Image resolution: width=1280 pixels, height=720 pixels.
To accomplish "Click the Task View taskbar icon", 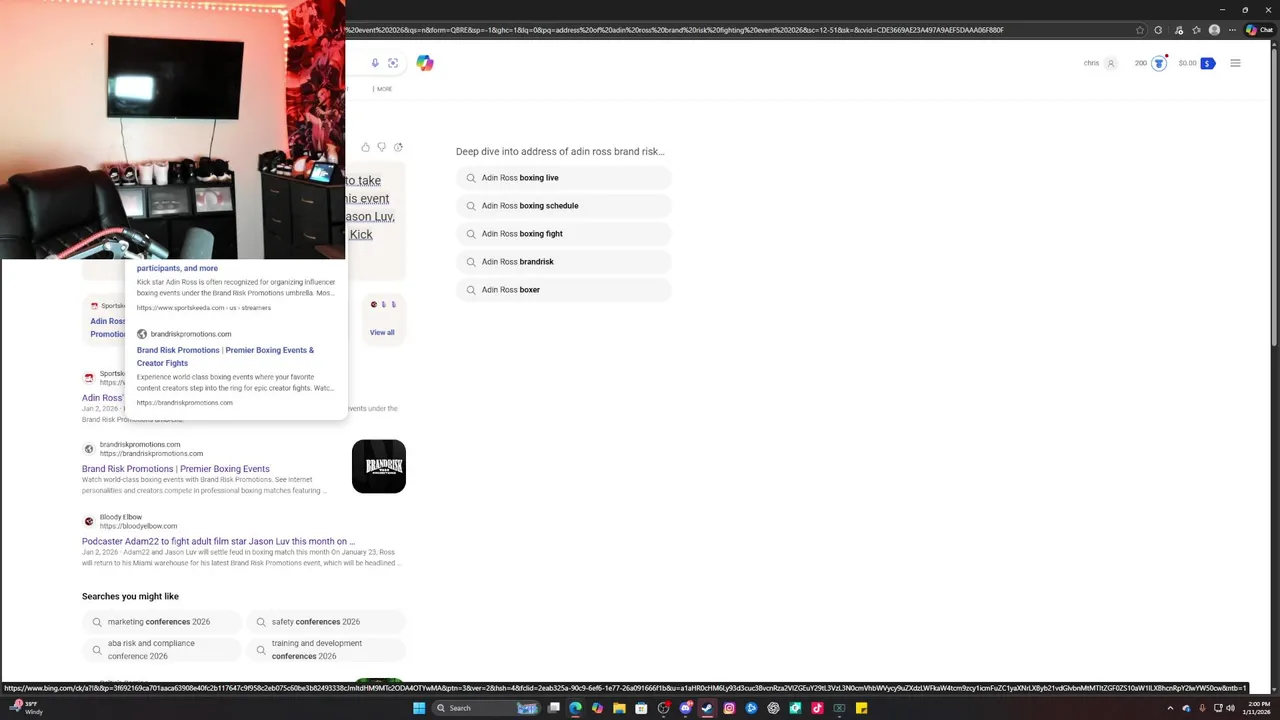I will [553, 708].
